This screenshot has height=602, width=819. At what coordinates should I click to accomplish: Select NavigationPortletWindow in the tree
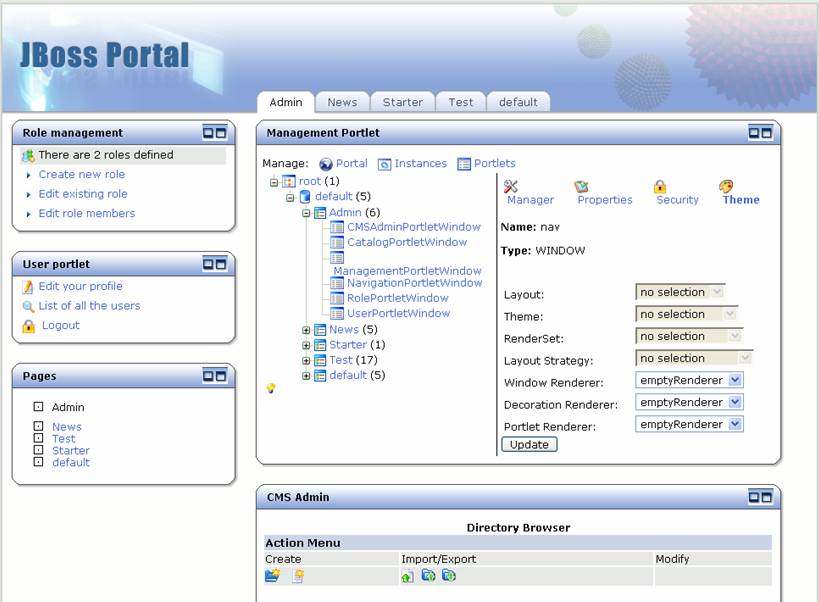(415, 283)
